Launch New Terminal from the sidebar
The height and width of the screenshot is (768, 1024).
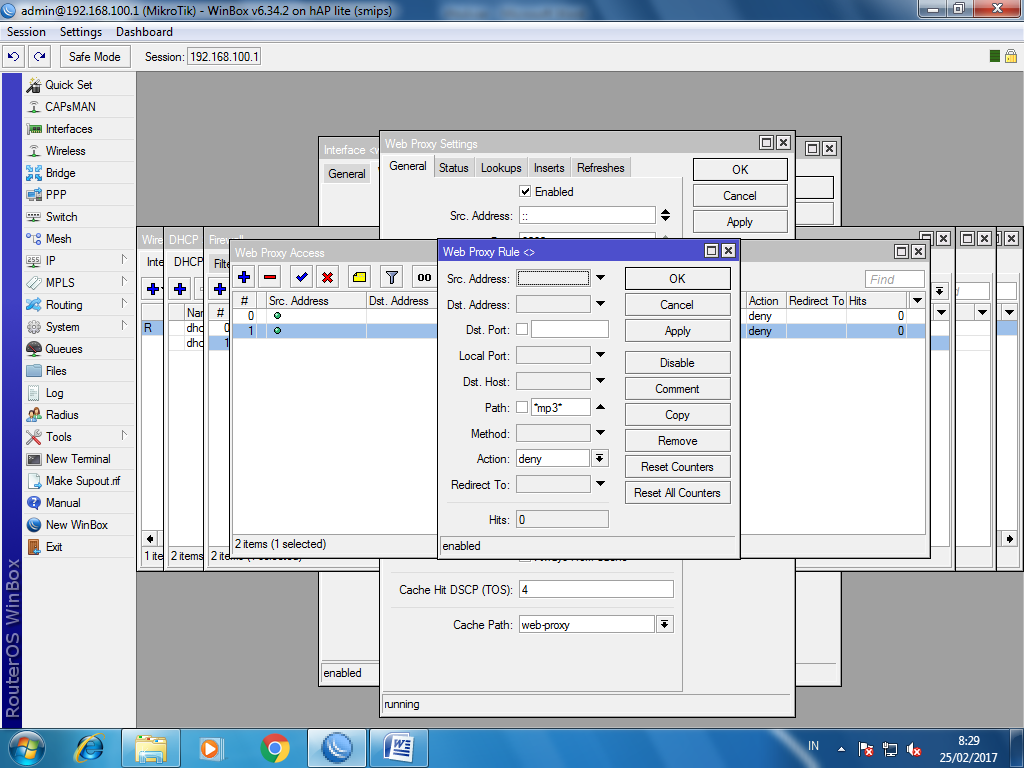pyautogui.click(x=78, y=459)
